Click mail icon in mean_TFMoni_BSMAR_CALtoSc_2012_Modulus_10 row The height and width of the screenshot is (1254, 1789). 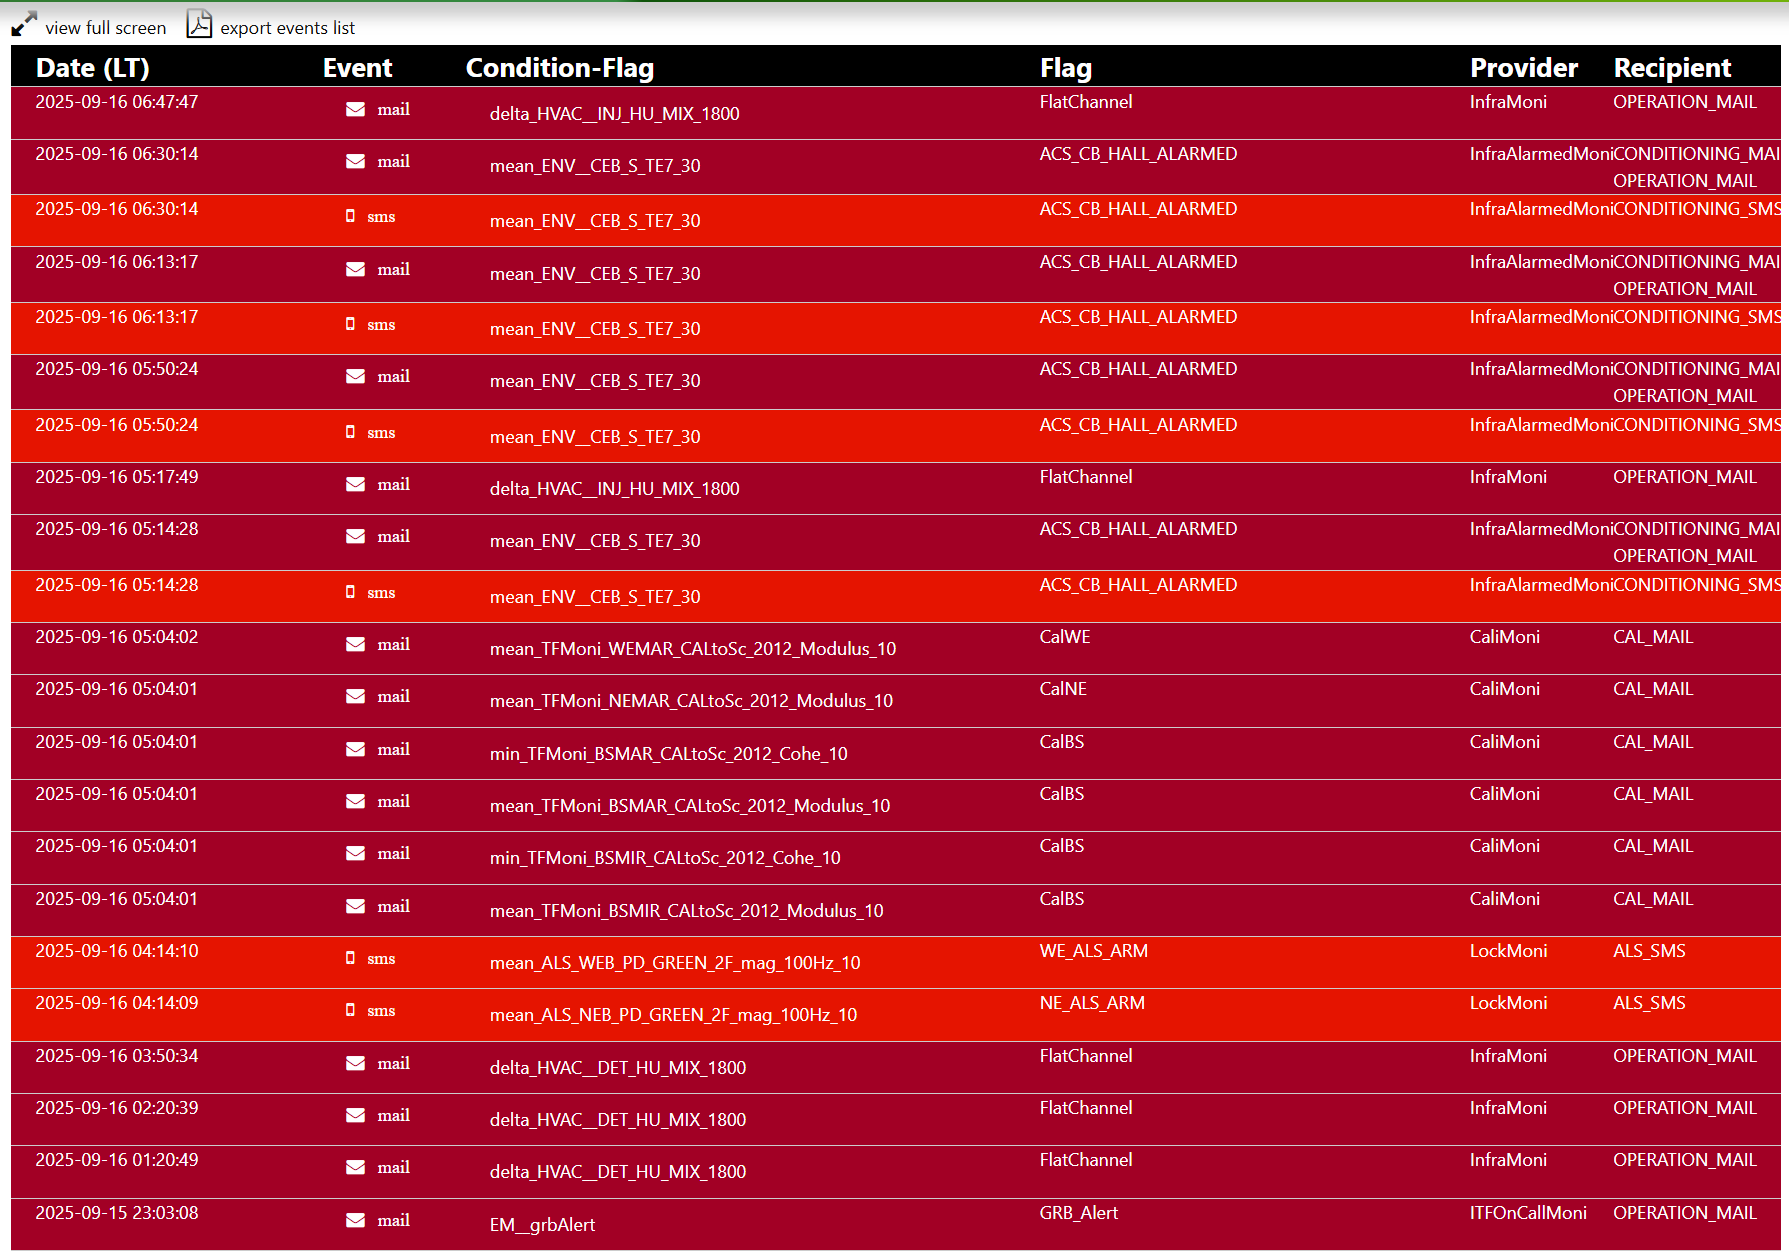[355, 801]
